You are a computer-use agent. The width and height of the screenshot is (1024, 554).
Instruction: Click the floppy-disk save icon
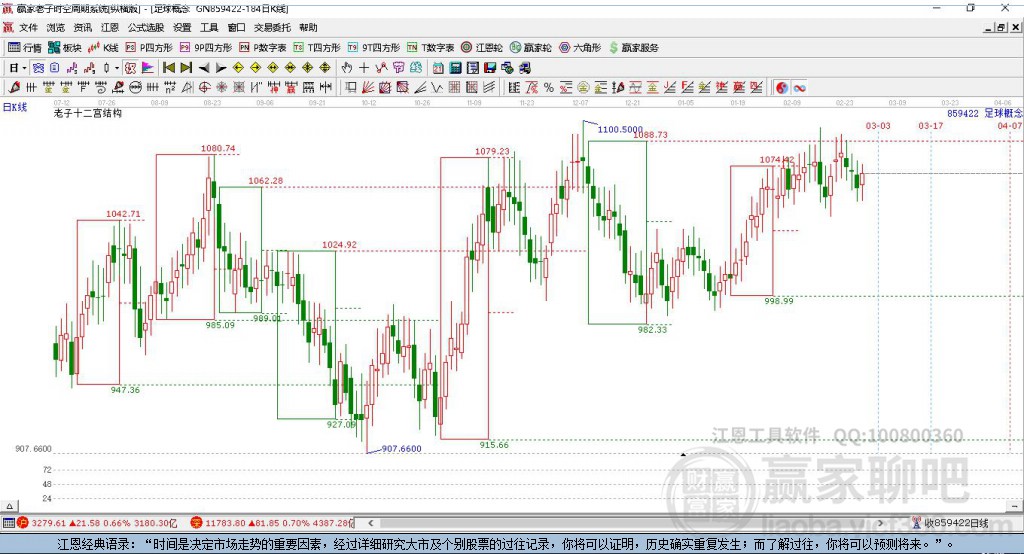pos(490,67)
